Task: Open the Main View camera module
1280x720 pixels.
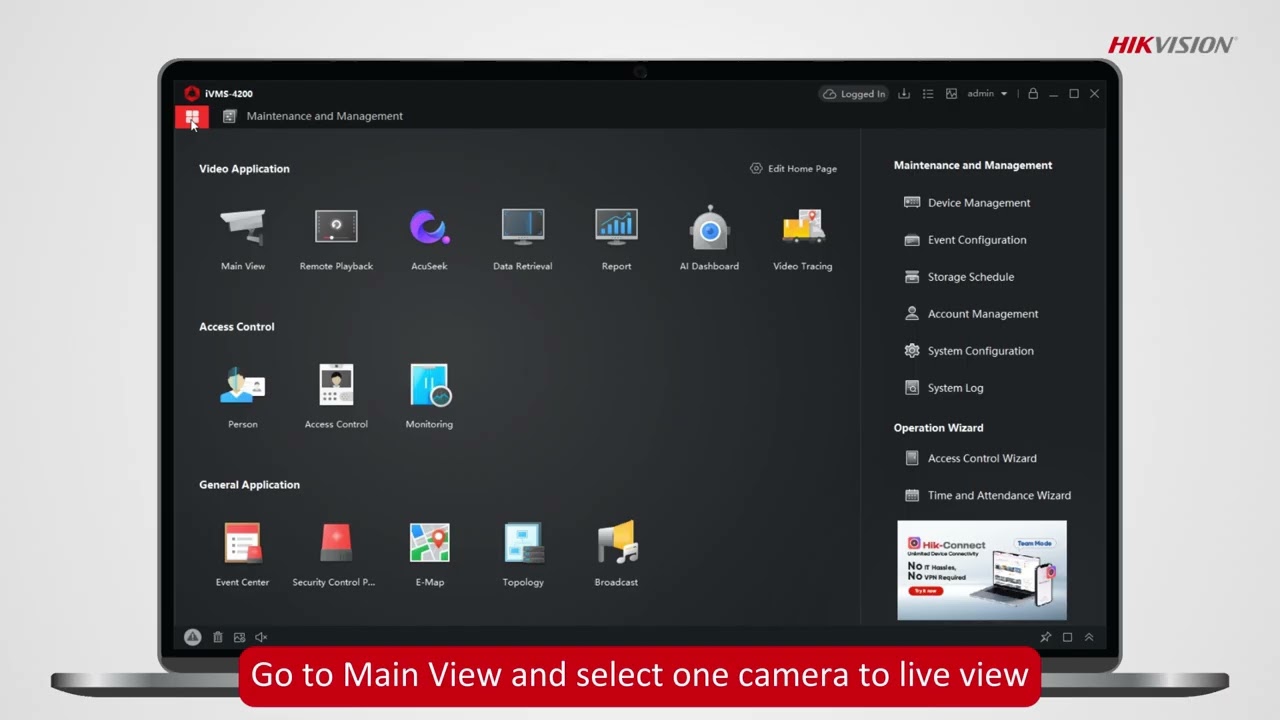Action: point(243,238)
